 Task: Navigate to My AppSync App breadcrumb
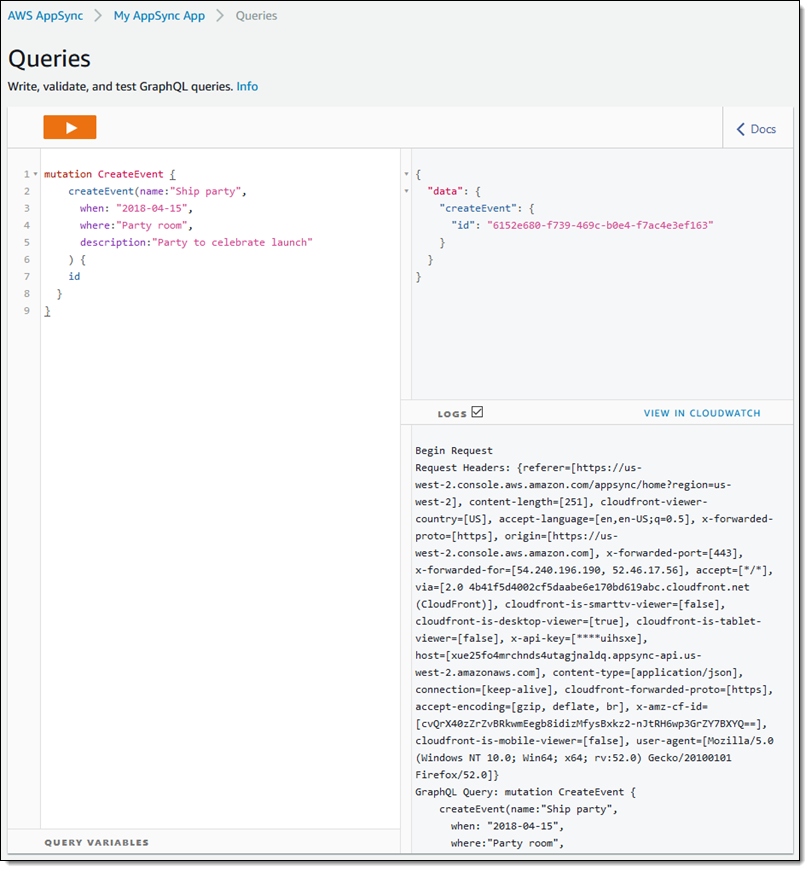point(159,16)
